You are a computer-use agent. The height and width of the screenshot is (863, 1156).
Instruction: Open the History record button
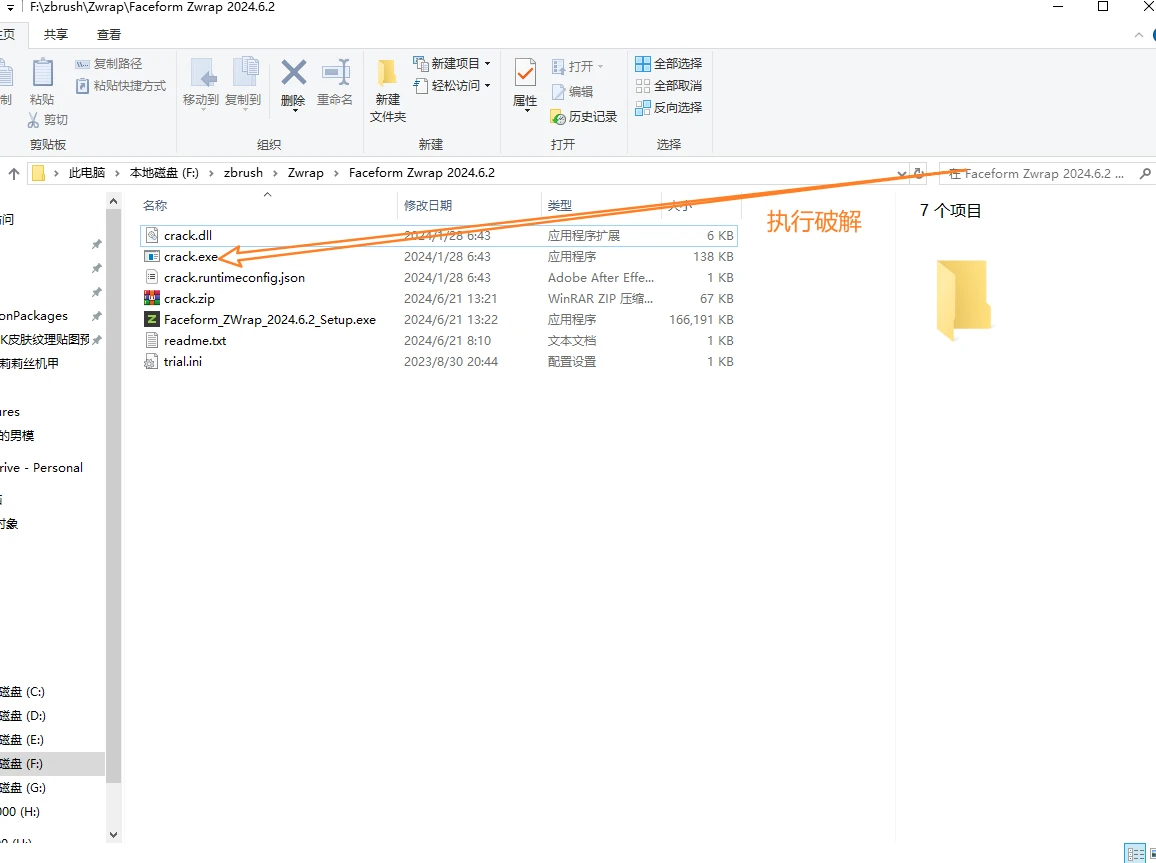pos(584,116)
